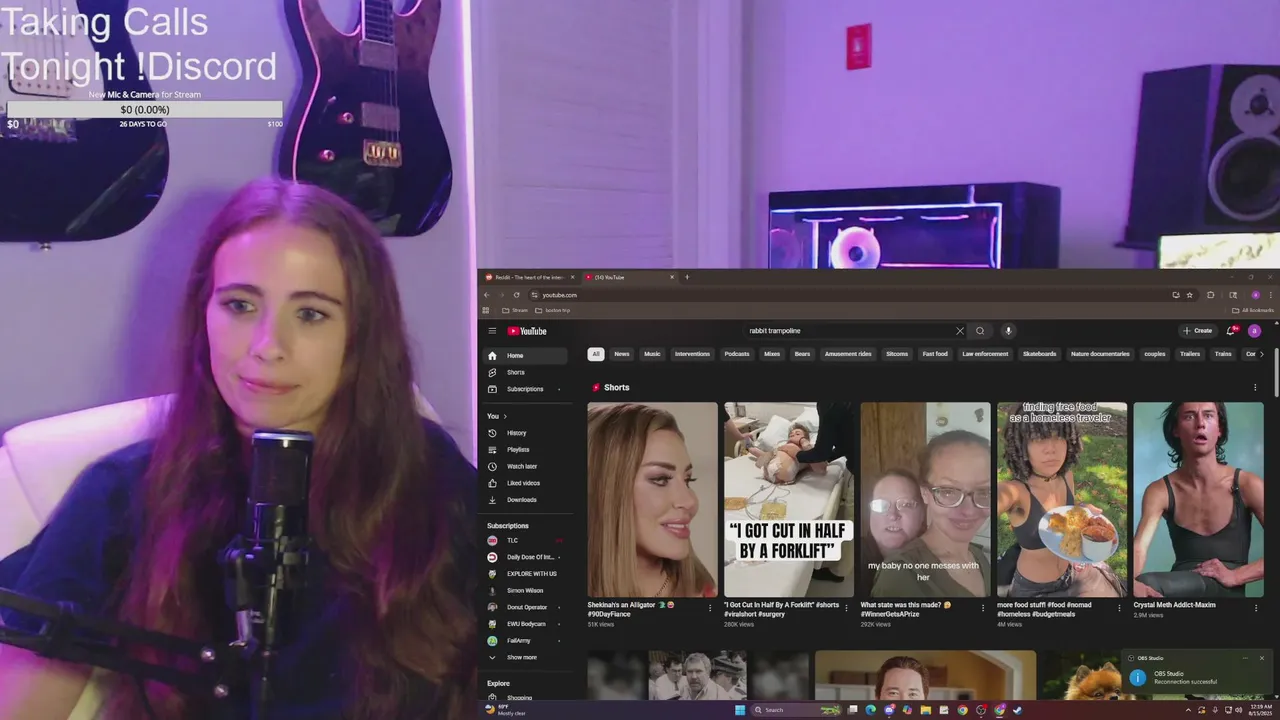Select the Interventions filter chip
Screen dimensions: 1280x720
point(692,354)
